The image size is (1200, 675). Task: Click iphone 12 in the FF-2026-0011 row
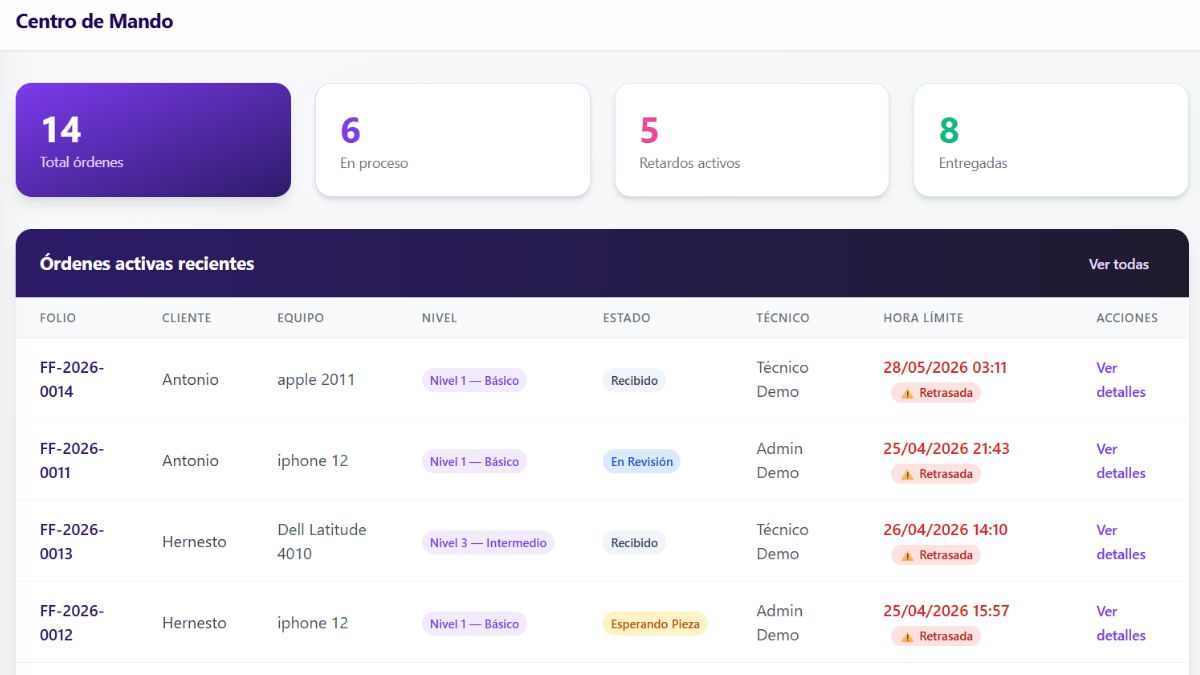[313, 461]
